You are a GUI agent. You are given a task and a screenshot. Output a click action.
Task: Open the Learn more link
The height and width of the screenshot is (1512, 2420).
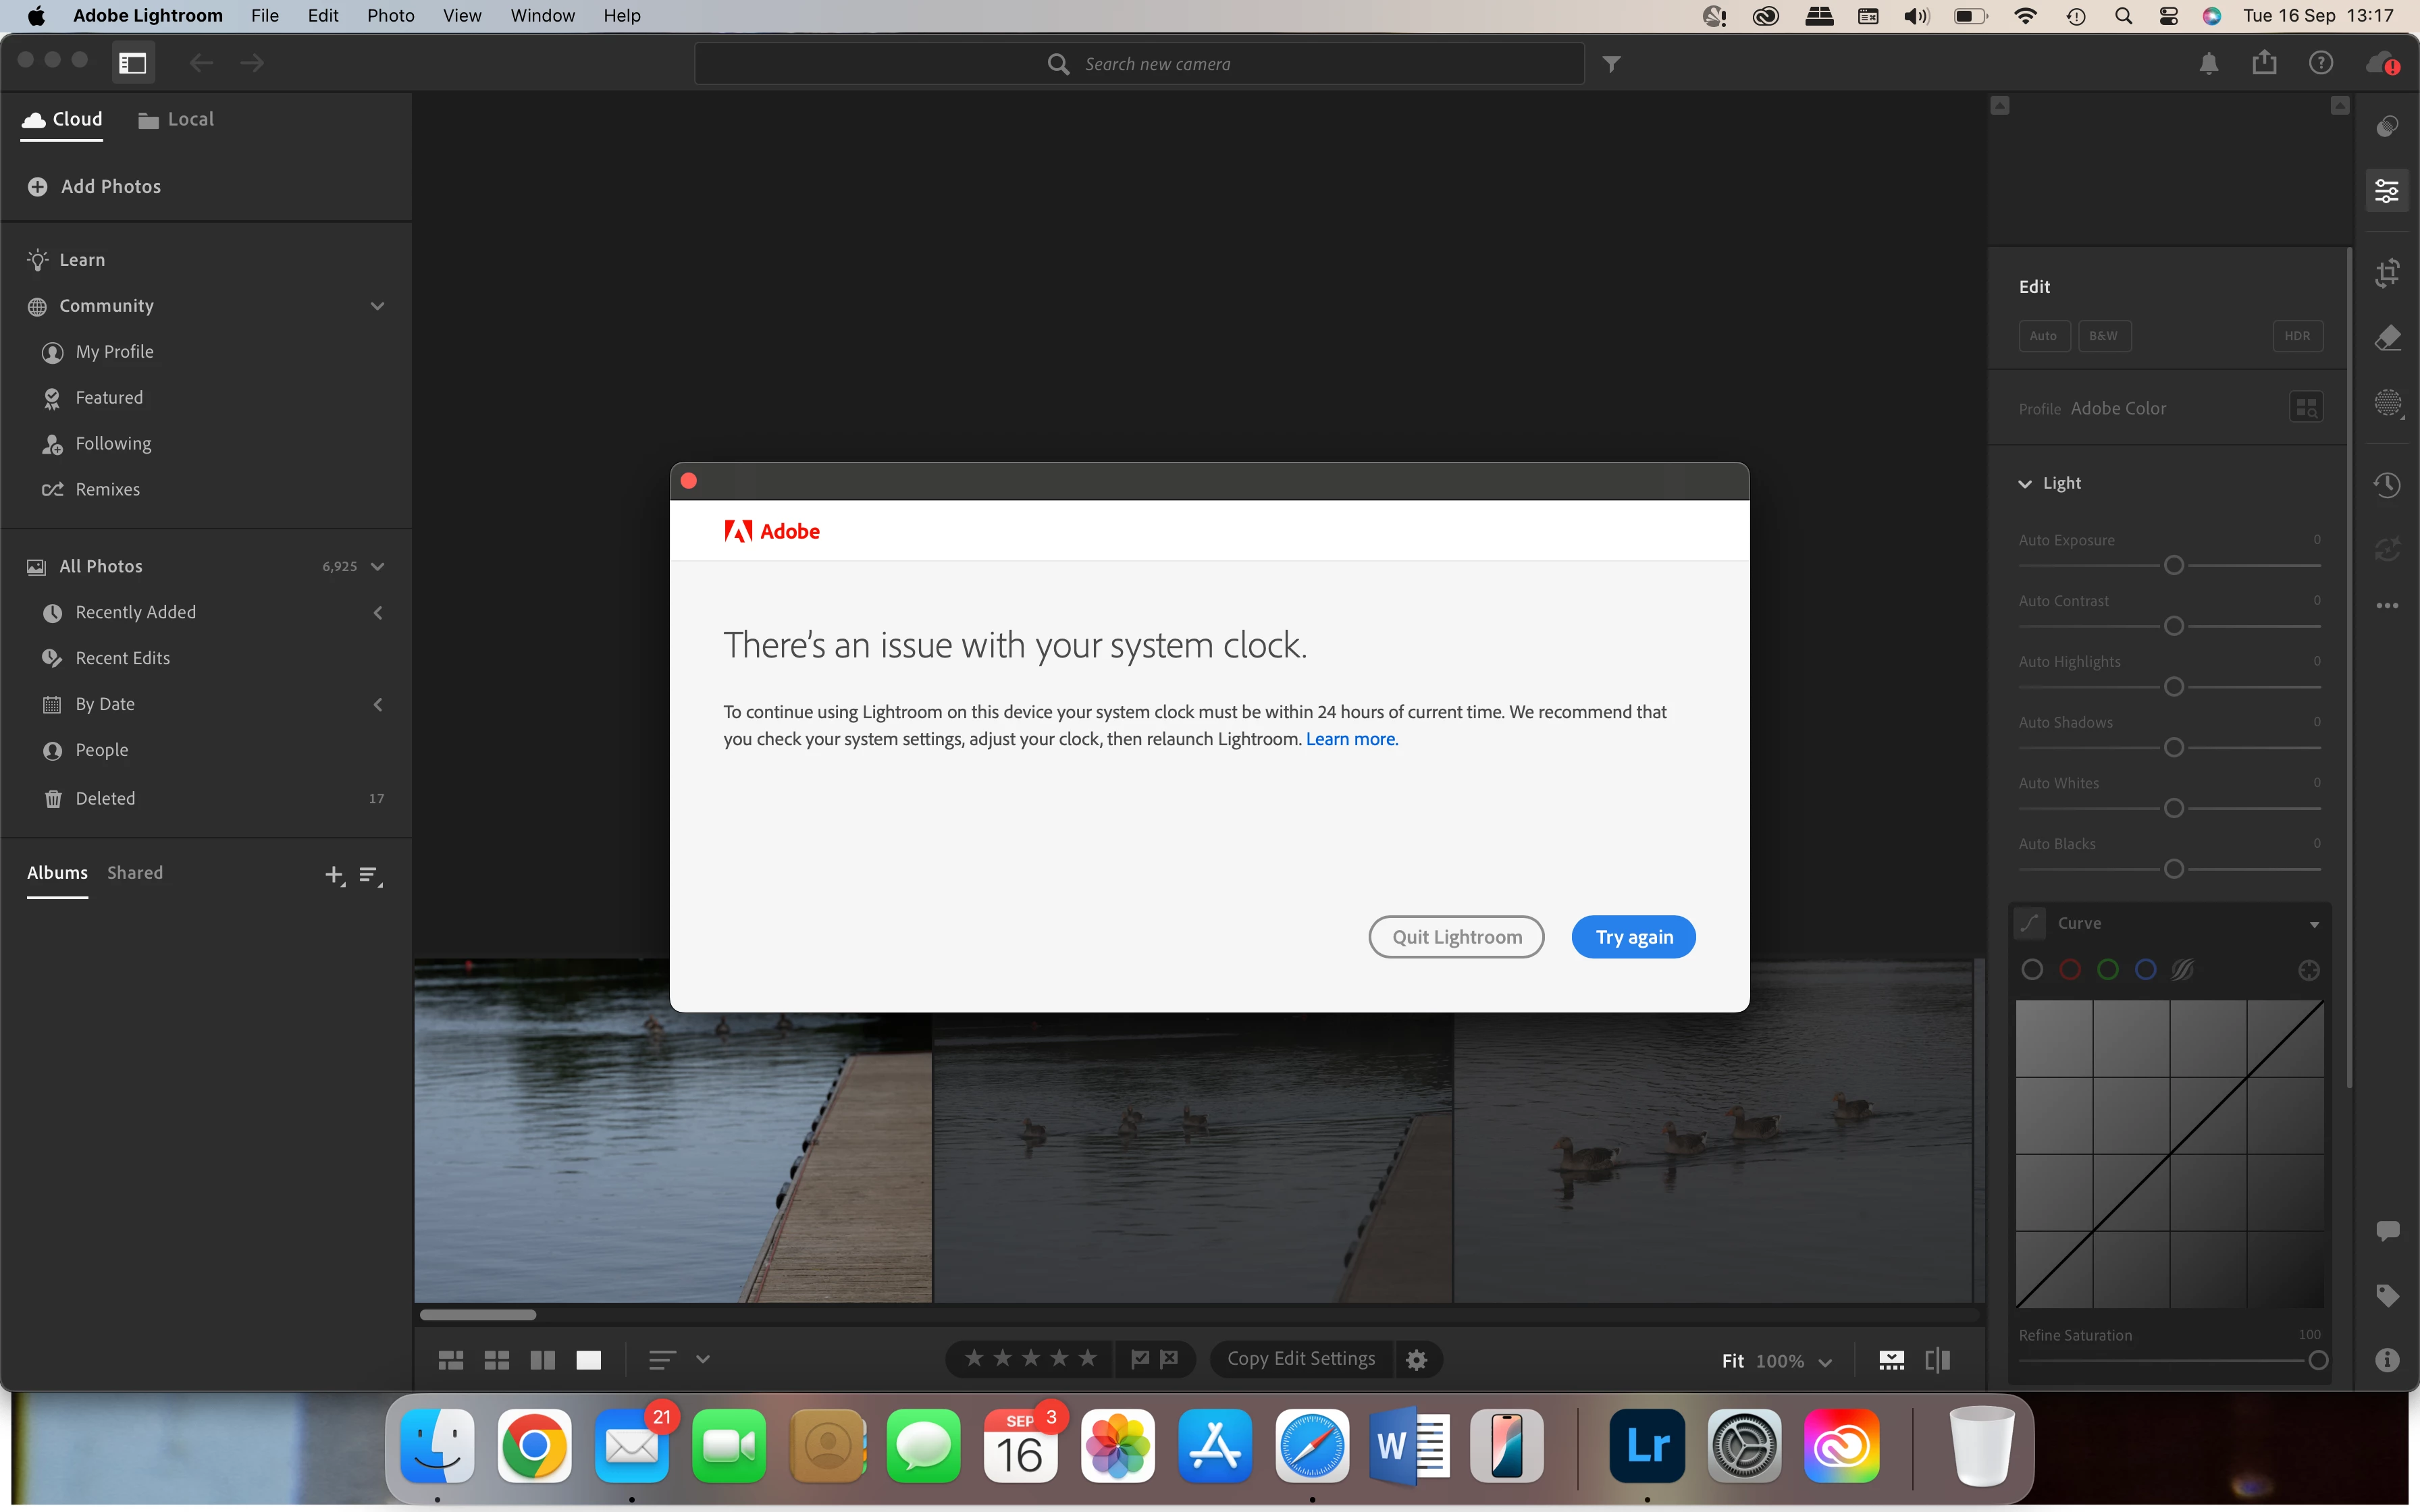click(1351, 739)
